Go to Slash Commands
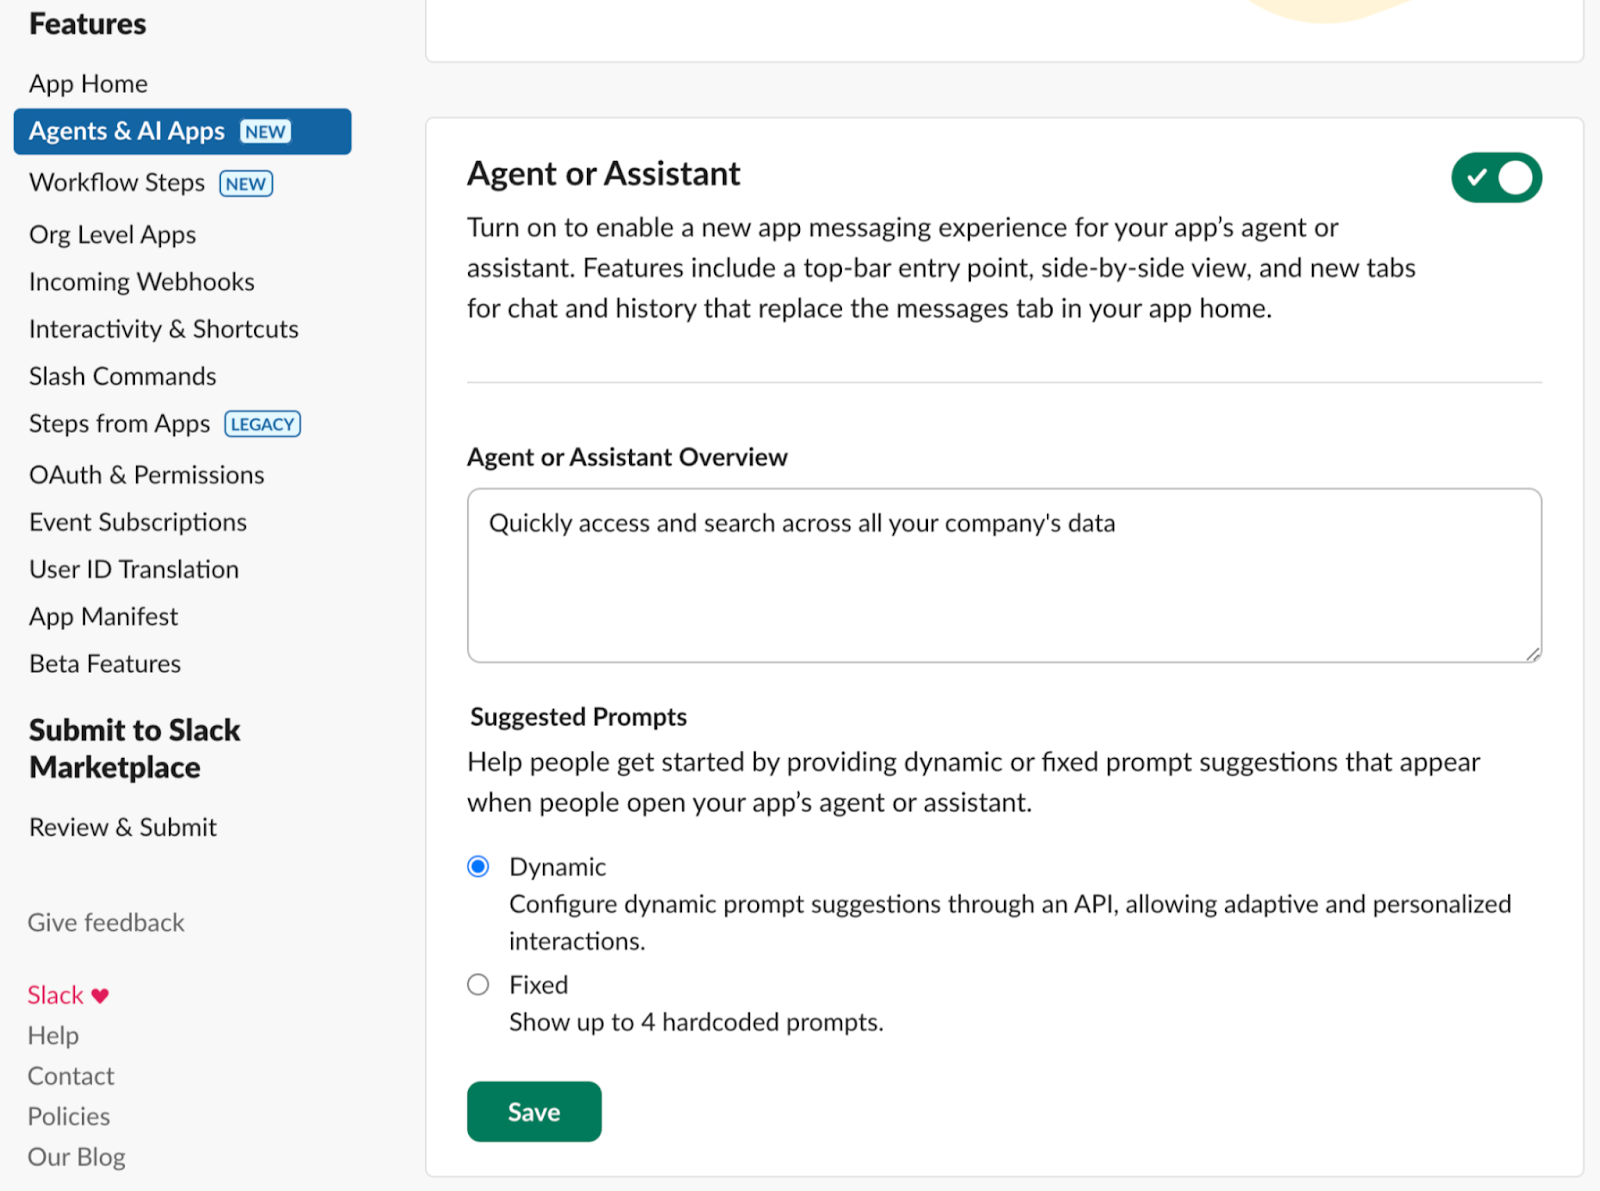 122,377
